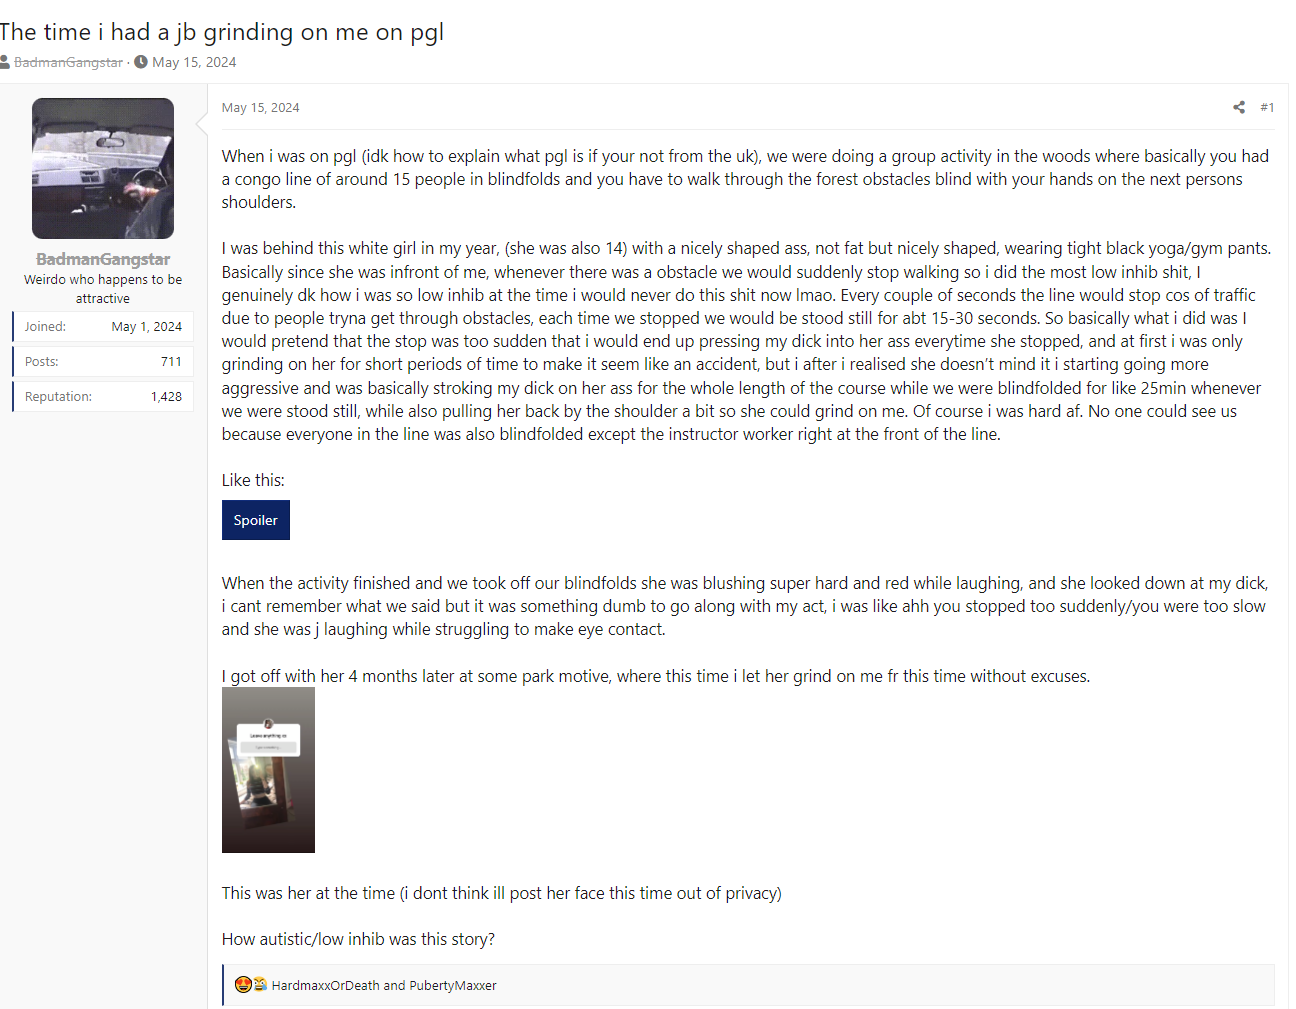The width and height of the screenshot is (1296, 1009).
Task: Click the user icon beside thread author
Action: (5, 62)
